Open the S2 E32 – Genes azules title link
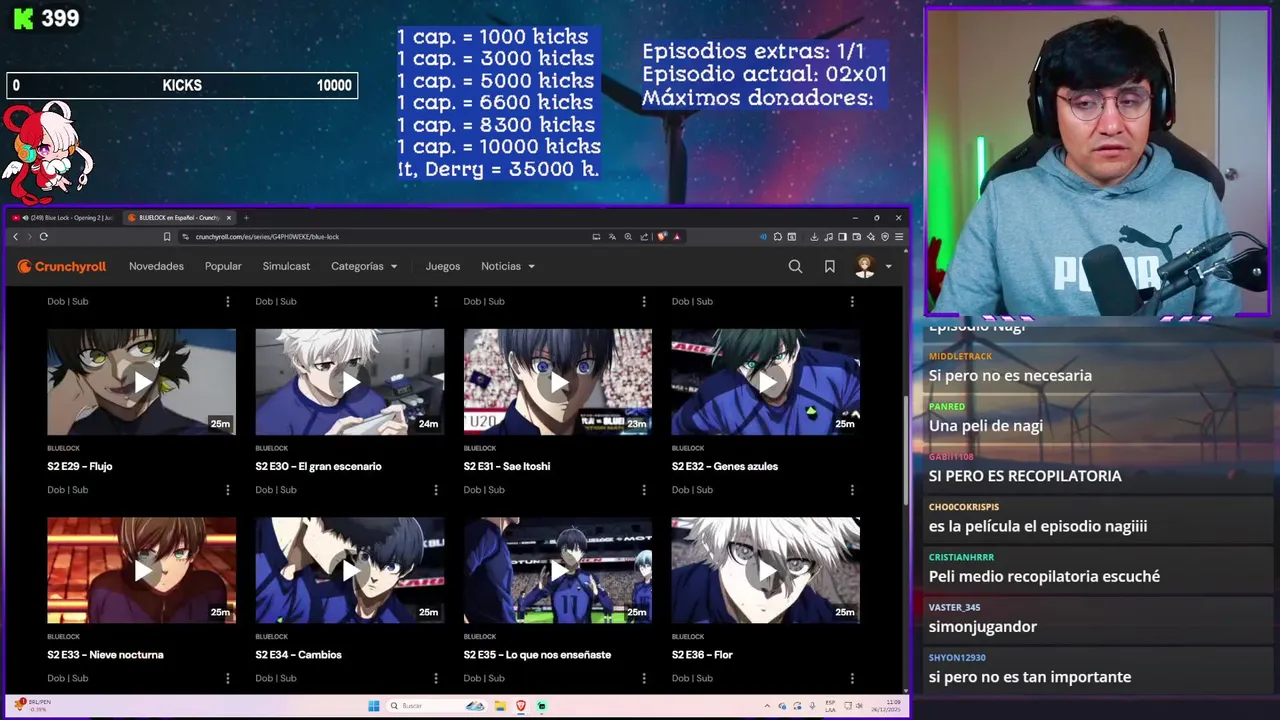Viewport: 1280px width, 720px height. point(725,466)
